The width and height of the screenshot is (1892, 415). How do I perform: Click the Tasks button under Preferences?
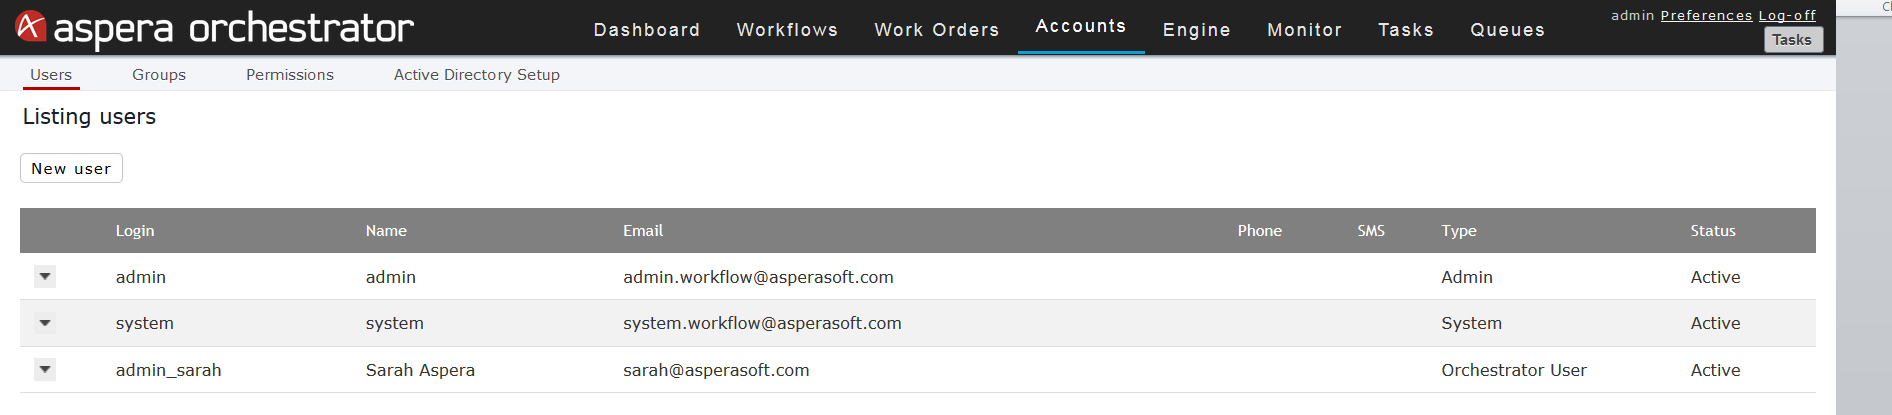pyautogui.click(x=1793, y=40)
